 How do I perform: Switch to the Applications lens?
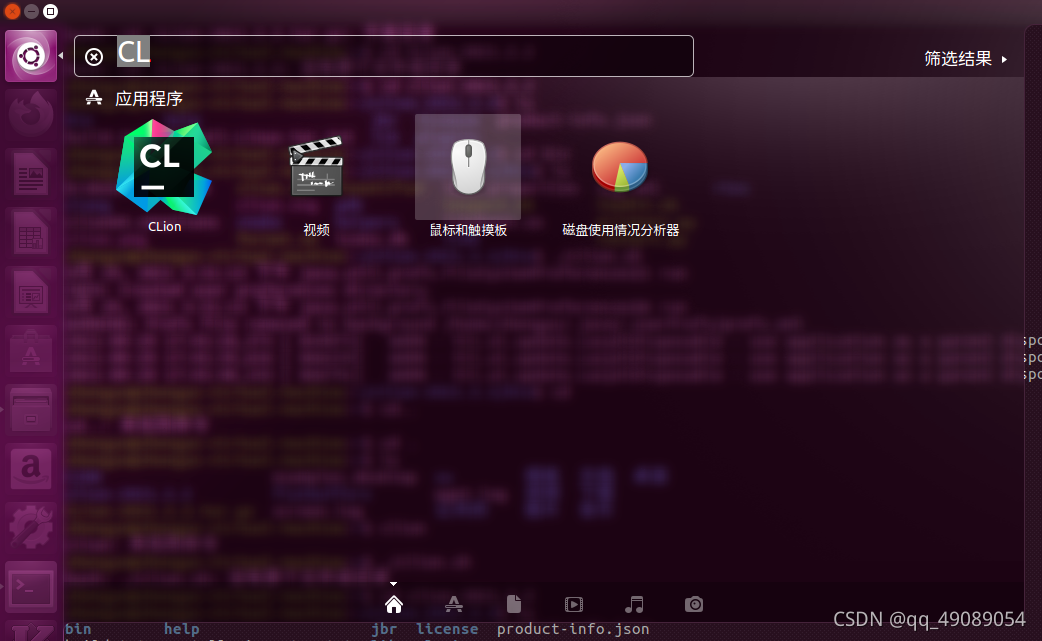tap(454, 604)
